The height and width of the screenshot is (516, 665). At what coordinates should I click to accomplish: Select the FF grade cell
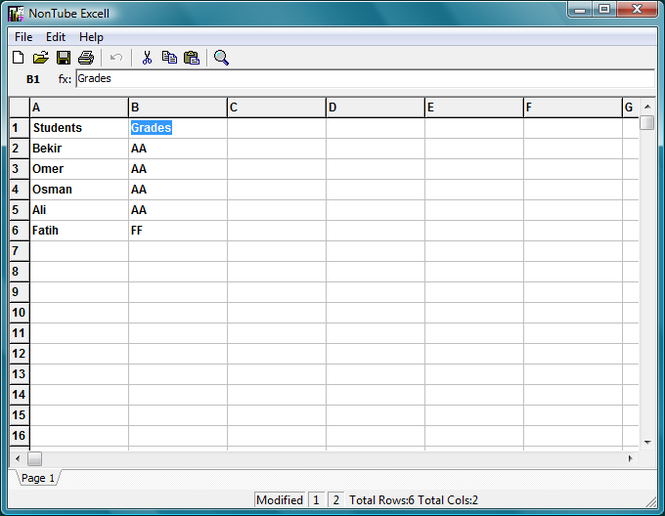pyautogui.click(x=178, y=231)
